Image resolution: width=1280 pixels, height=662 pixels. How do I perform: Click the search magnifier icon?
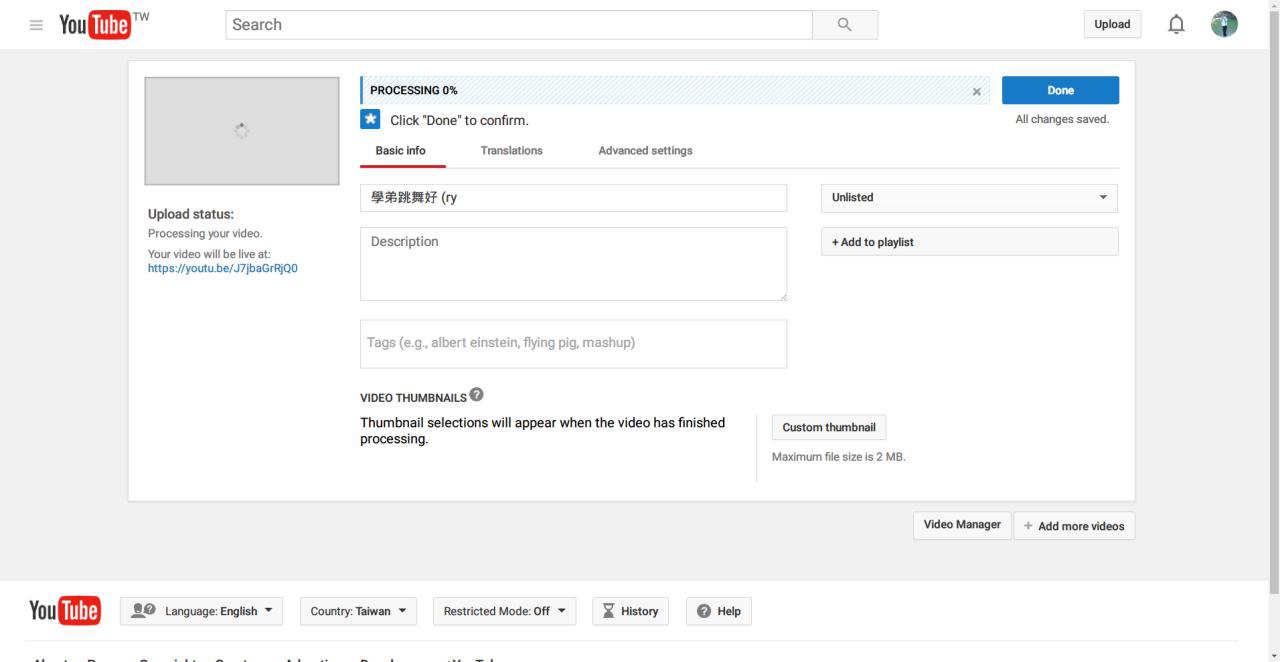coord(844,25)
